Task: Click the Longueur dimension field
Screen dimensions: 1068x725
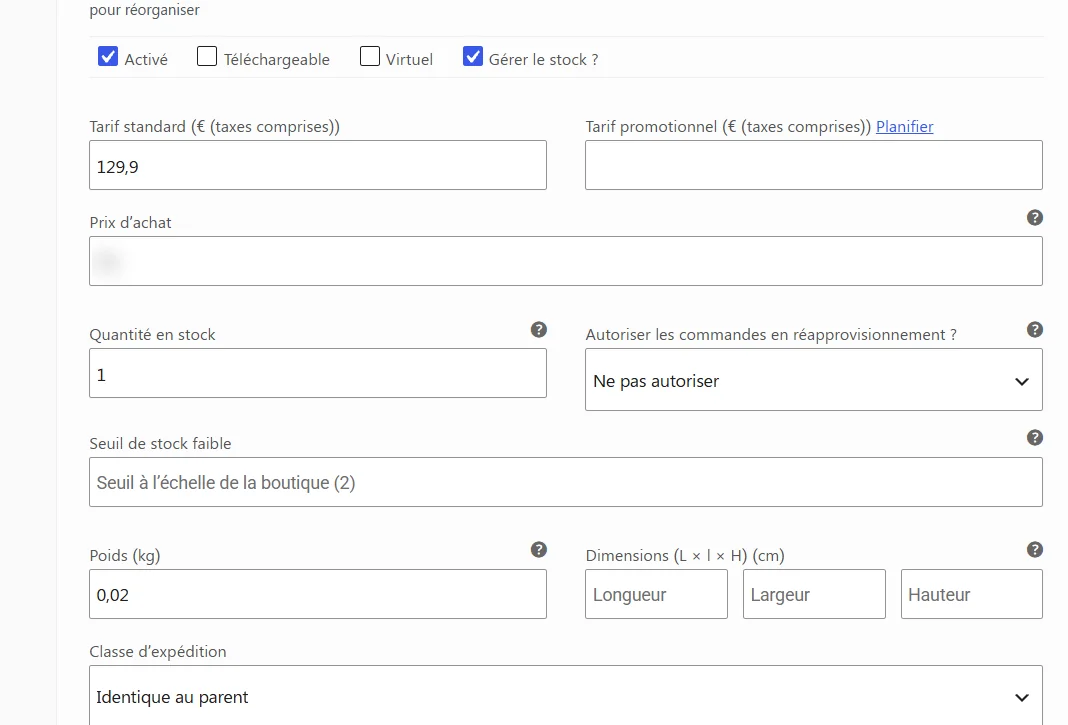Action: pyautogui.click(x=657, y=594)
